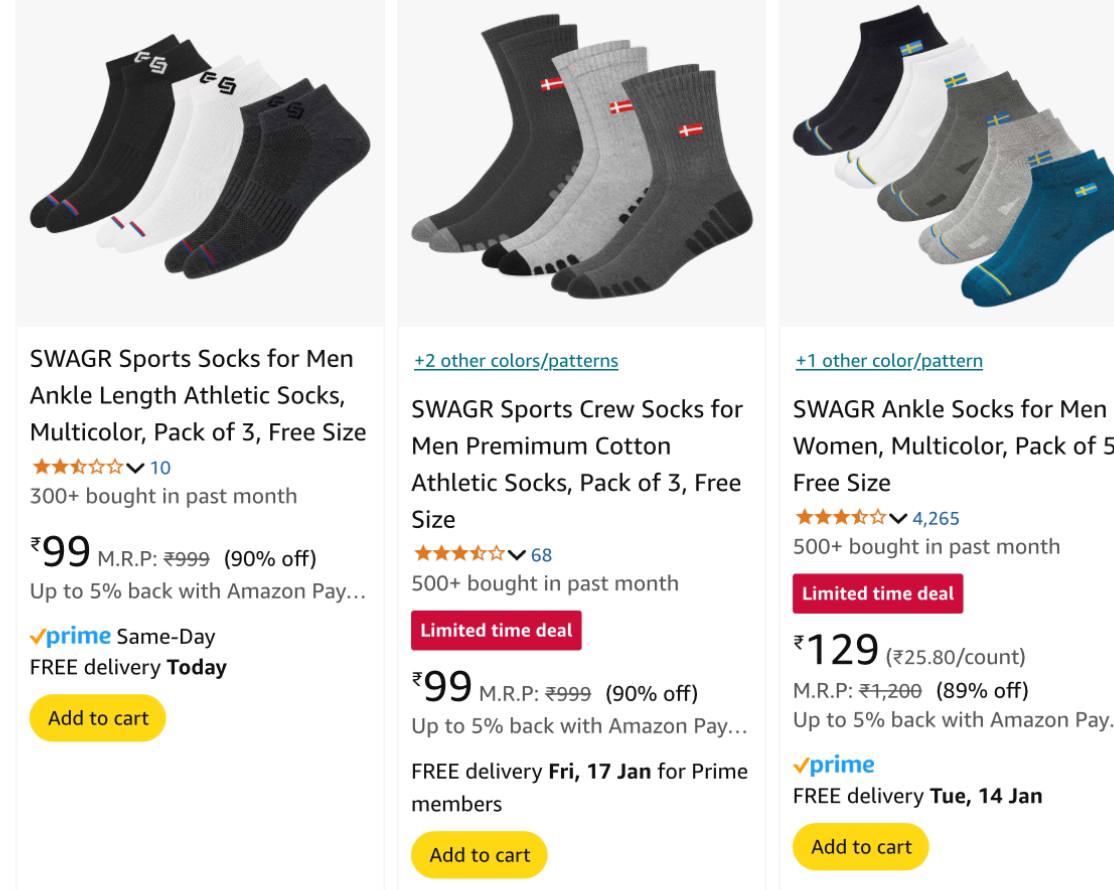The height and width of the screenshot is (890, 1114).
Task: Add pack of 5 ankle socks to cart
Action: 861,847
